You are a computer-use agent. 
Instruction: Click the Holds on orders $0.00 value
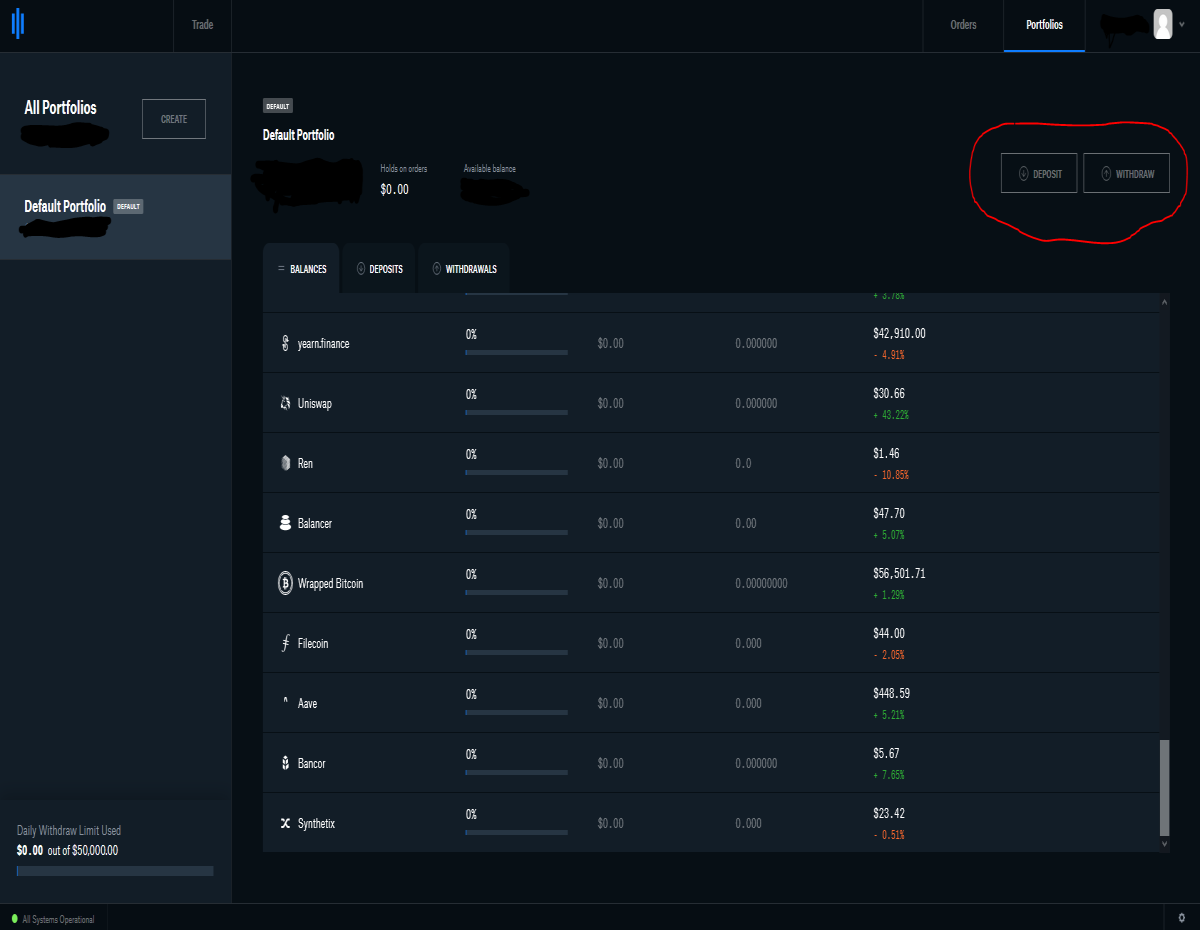tap(394, 189)
